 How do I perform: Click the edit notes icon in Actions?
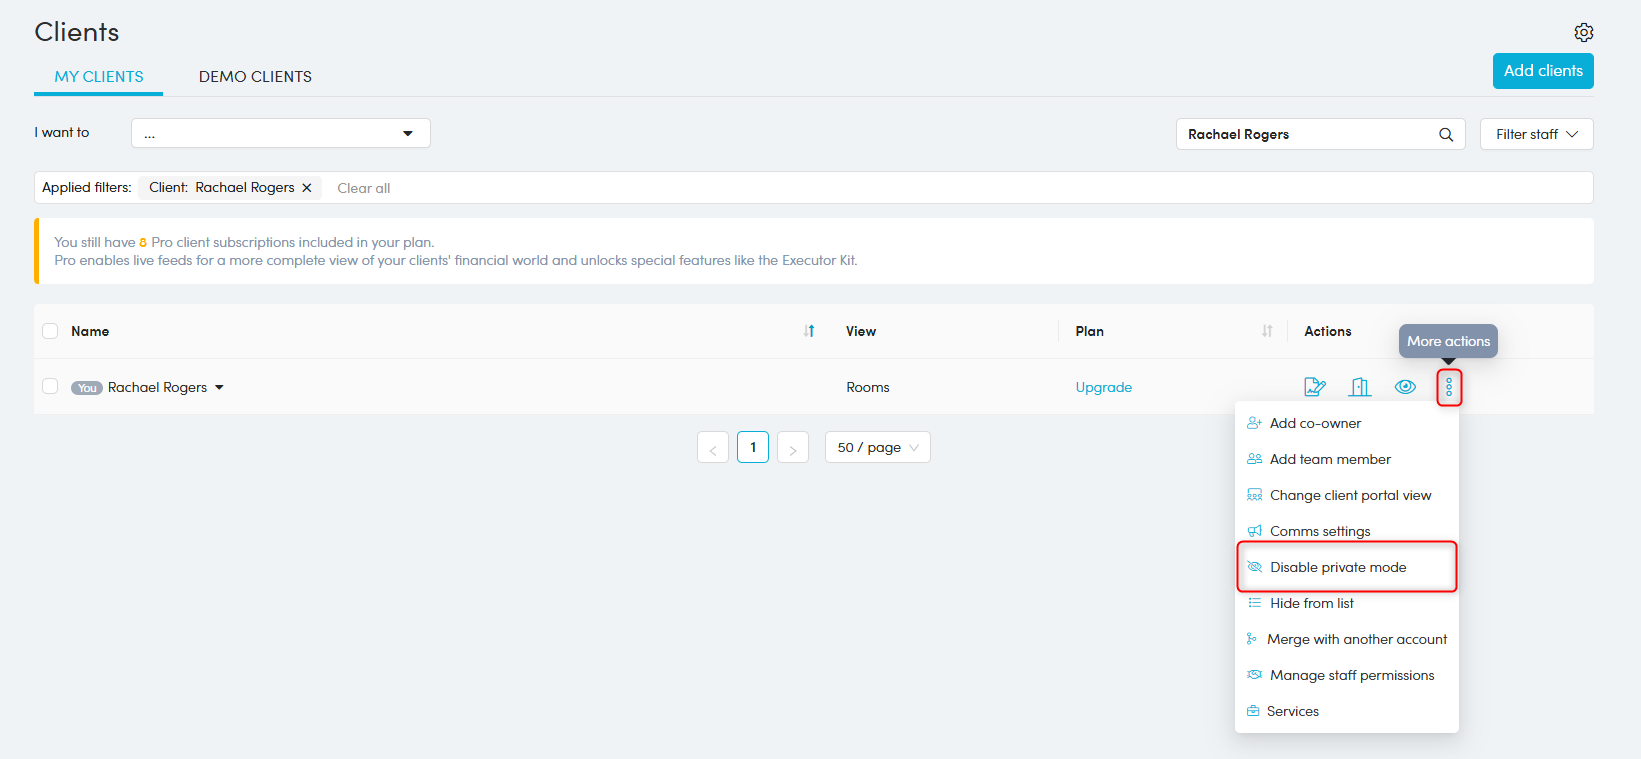pos(1314,387)
